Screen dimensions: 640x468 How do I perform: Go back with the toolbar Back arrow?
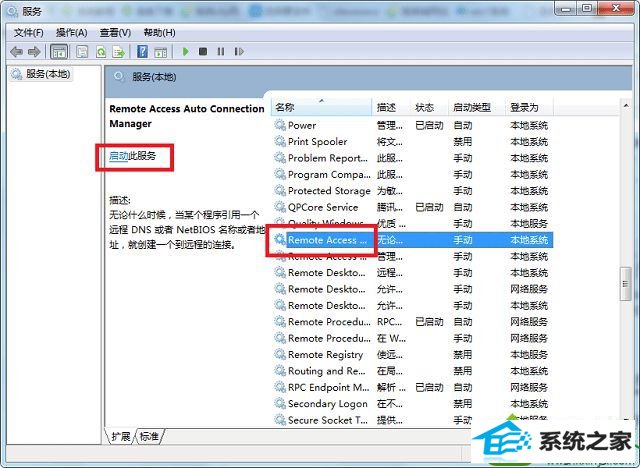coord(16,52)
